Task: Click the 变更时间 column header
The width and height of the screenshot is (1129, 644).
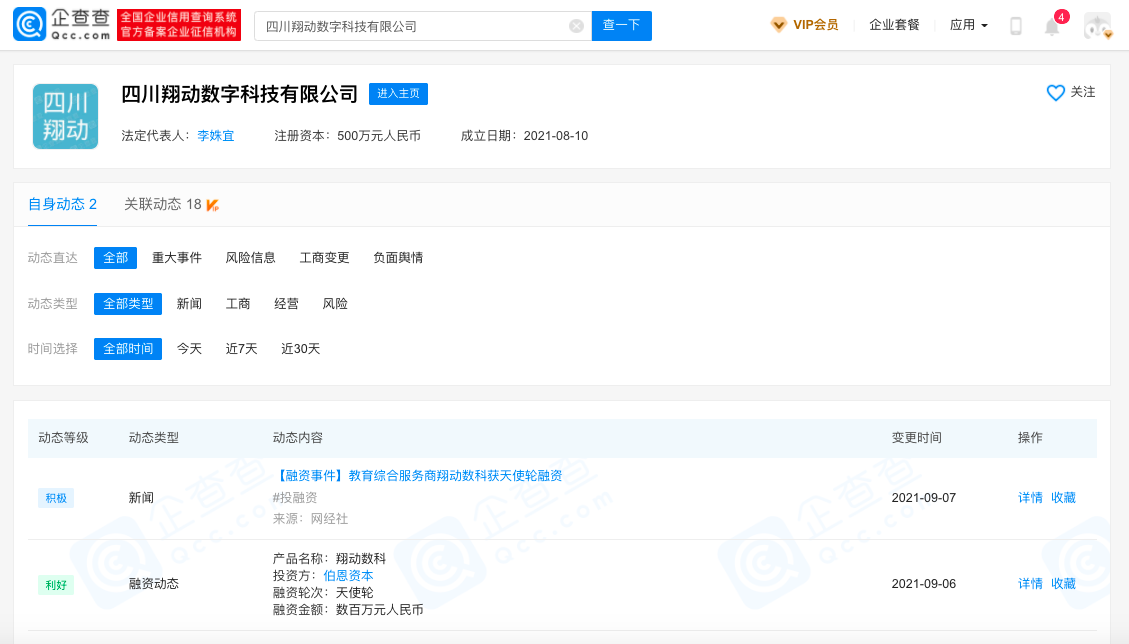Action: click(x=916, y=438)
